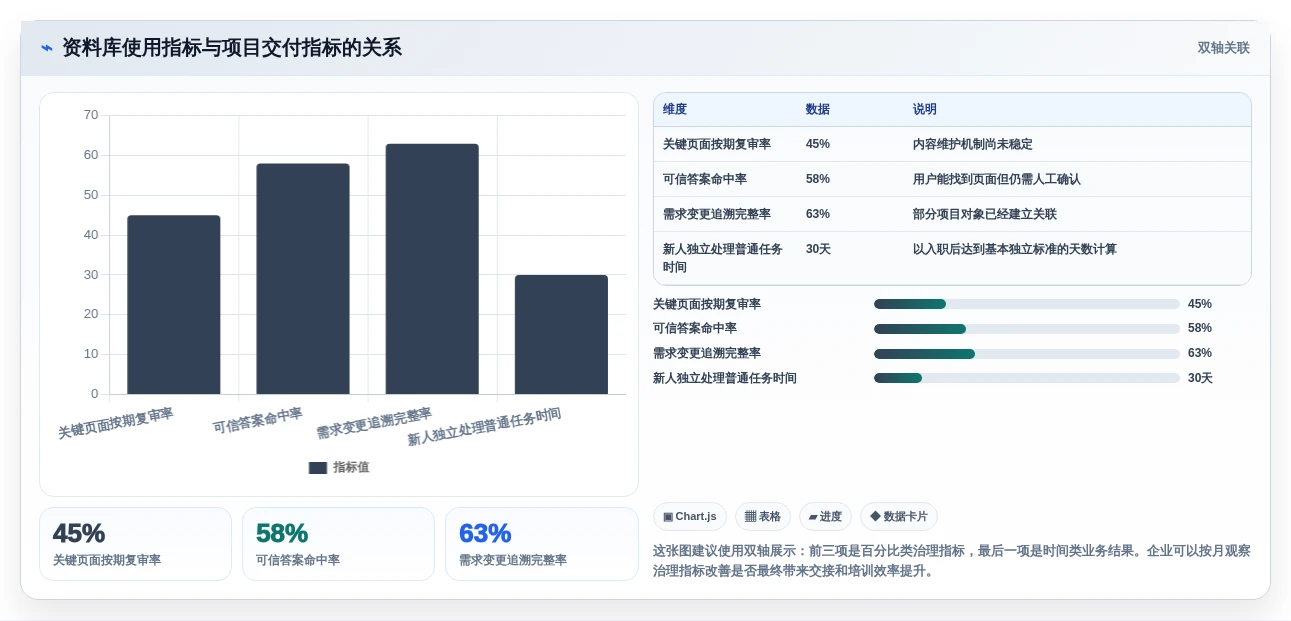The height and width of the screenshot is (621, 1291).
Task: Click the 关键页面按期复审率 x-axis label
Action: pos(116,423)
